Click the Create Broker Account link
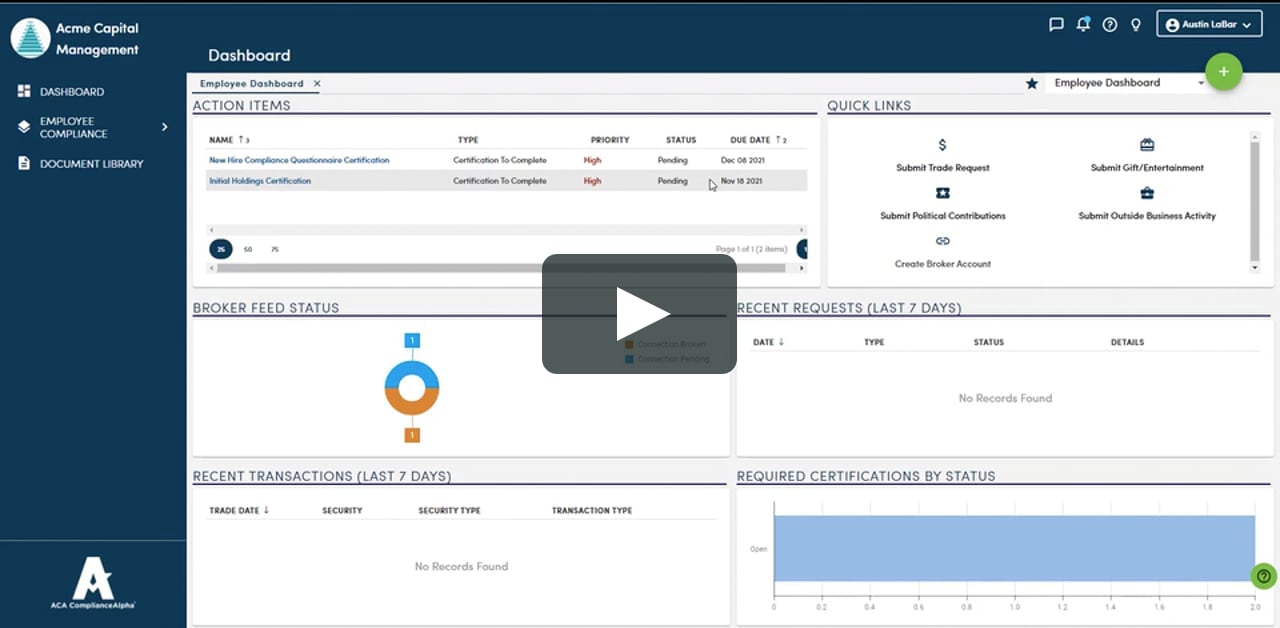The width and height of the screenshot is (1280, 628). (943, 264)
